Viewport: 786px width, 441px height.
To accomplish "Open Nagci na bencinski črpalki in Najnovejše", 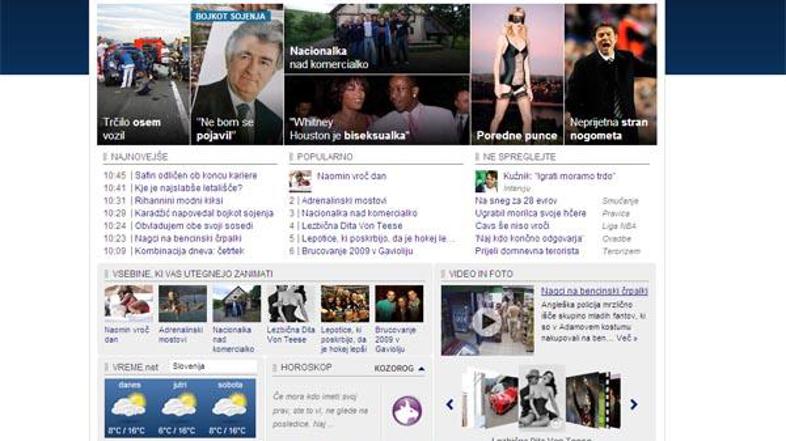I will point(188,238).
